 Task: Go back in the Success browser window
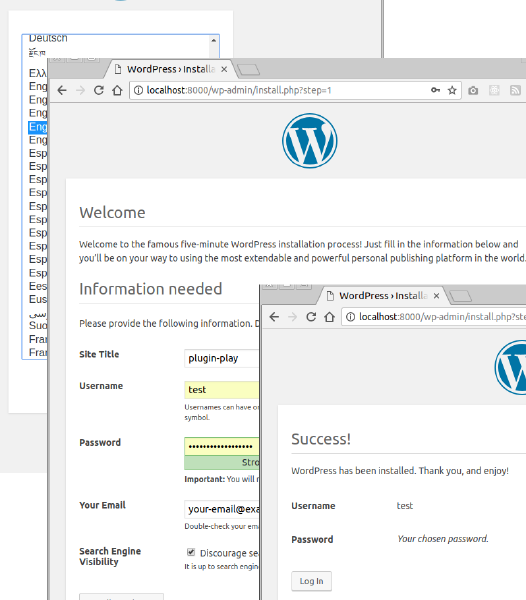274,317
